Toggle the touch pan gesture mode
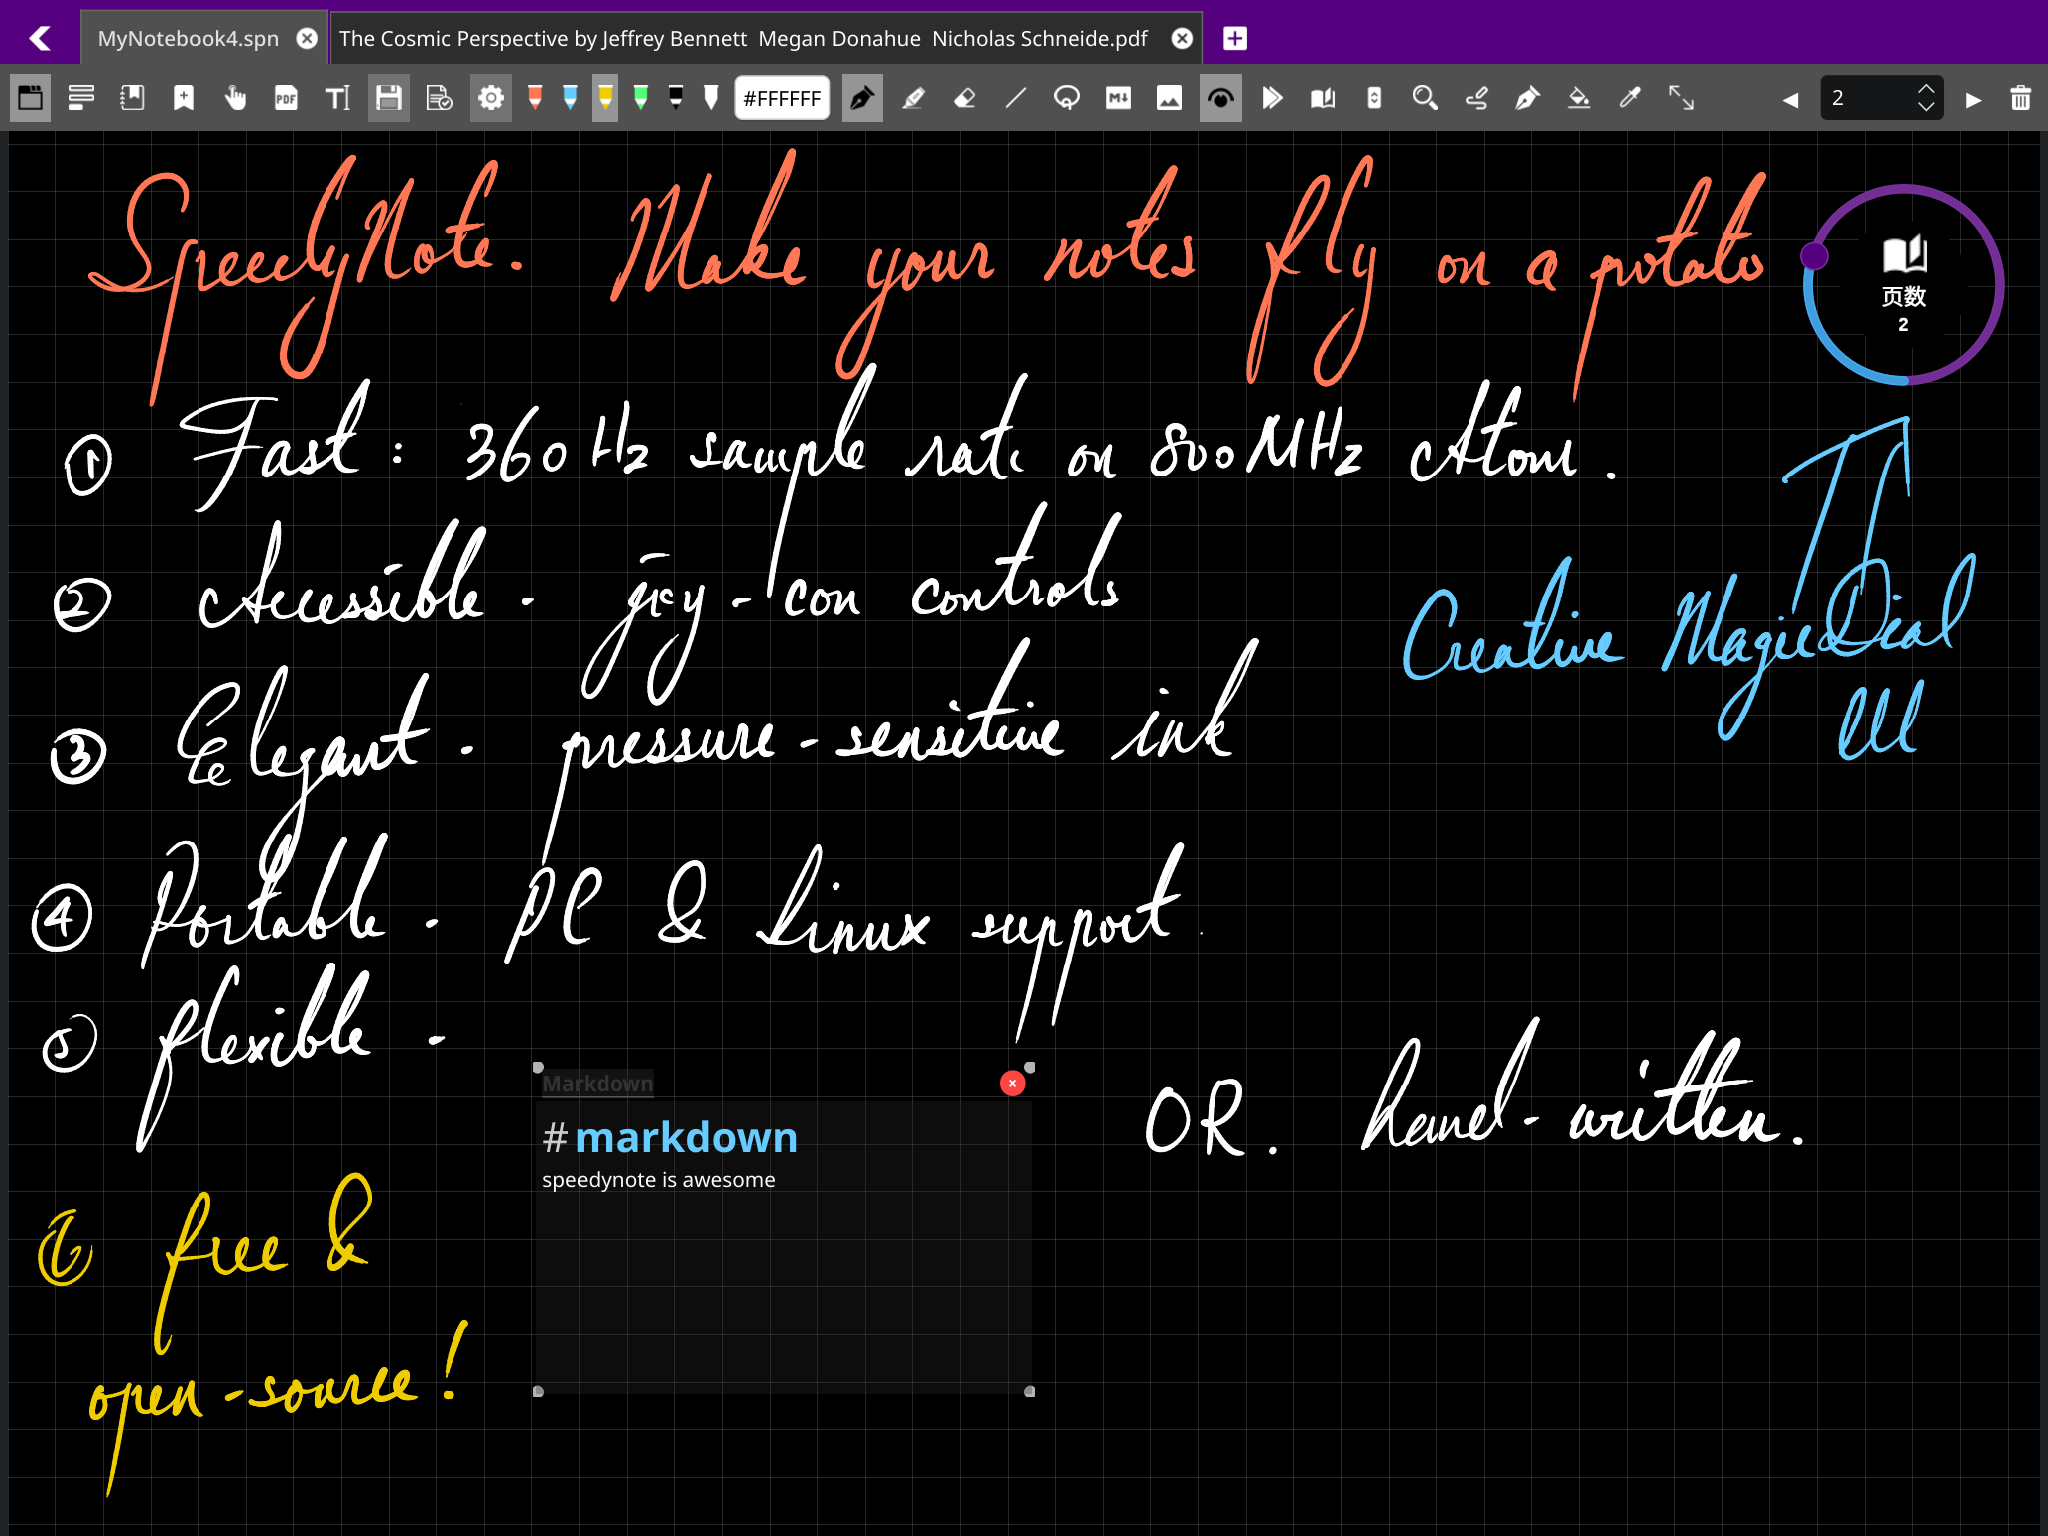The height and width of the screenshot is (1536, 2048). click(x=237, y=97)
